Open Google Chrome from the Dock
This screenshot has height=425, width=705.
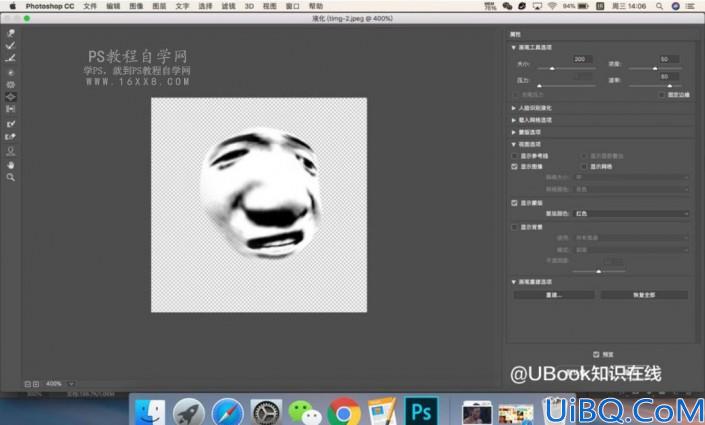344,412
